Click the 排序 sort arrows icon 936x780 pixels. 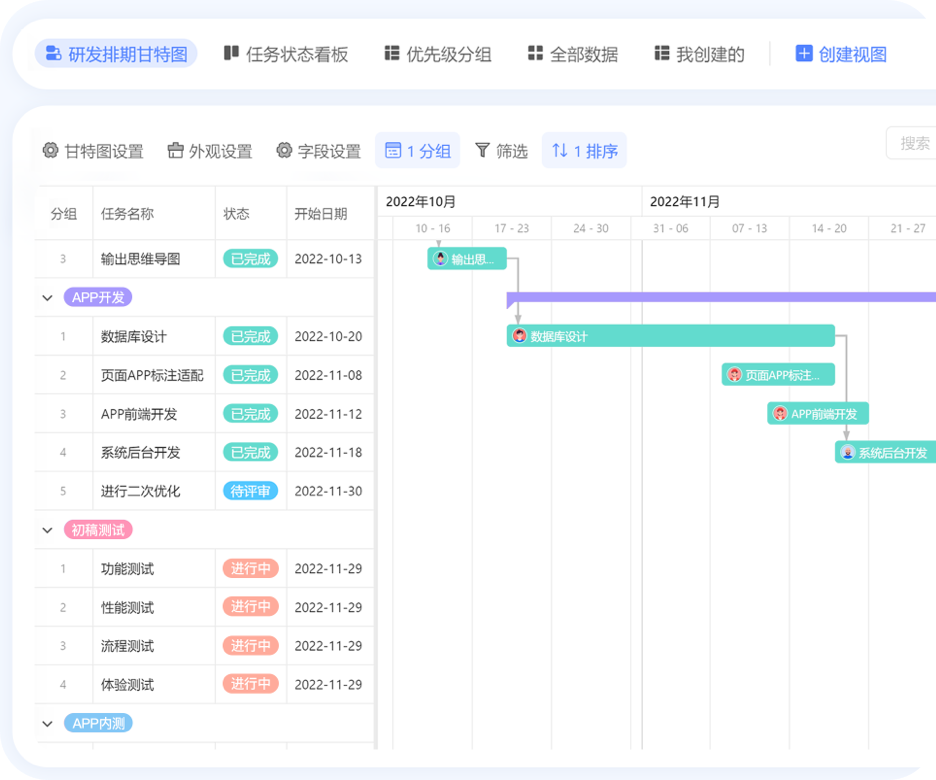pyautogui.click(x=560, y=151)
